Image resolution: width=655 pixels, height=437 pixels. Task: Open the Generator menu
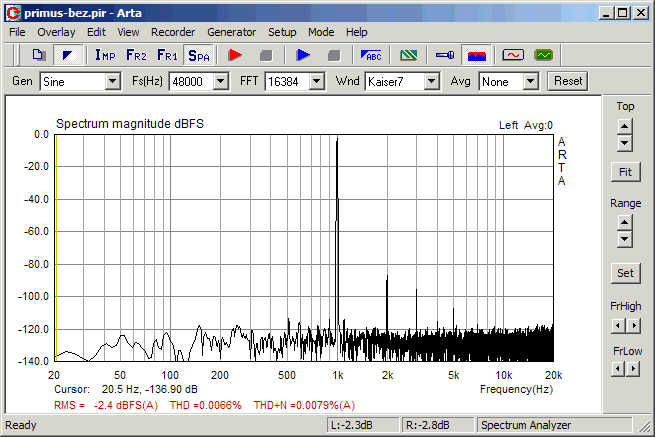coord(231,32)
